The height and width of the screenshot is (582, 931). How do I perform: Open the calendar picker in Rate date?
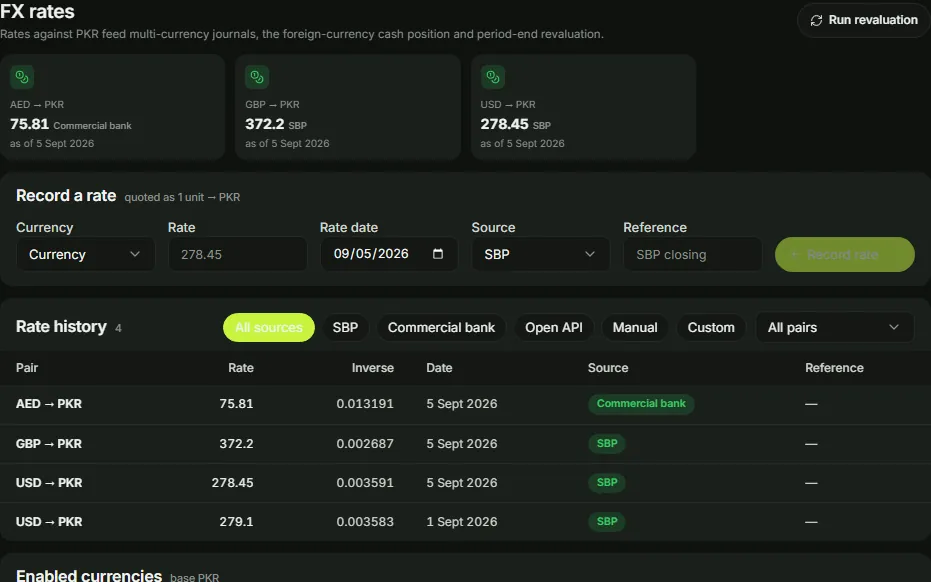point(438,254)
